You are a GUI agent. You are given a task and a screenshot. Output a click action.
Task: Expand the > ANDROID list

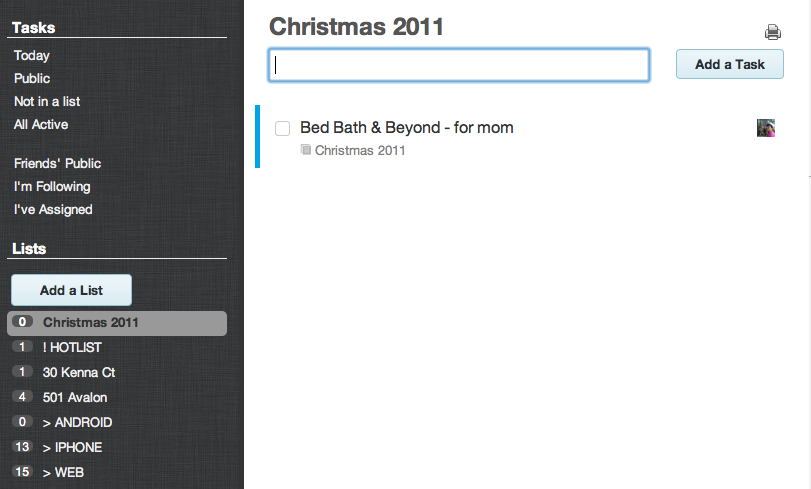[x=77, y=422]
